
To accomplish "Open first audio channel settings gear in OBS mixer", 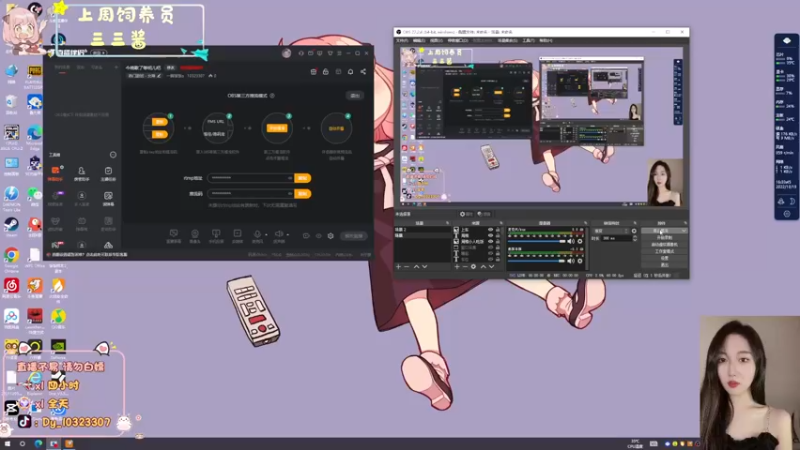I will click(x=580, y=241).
